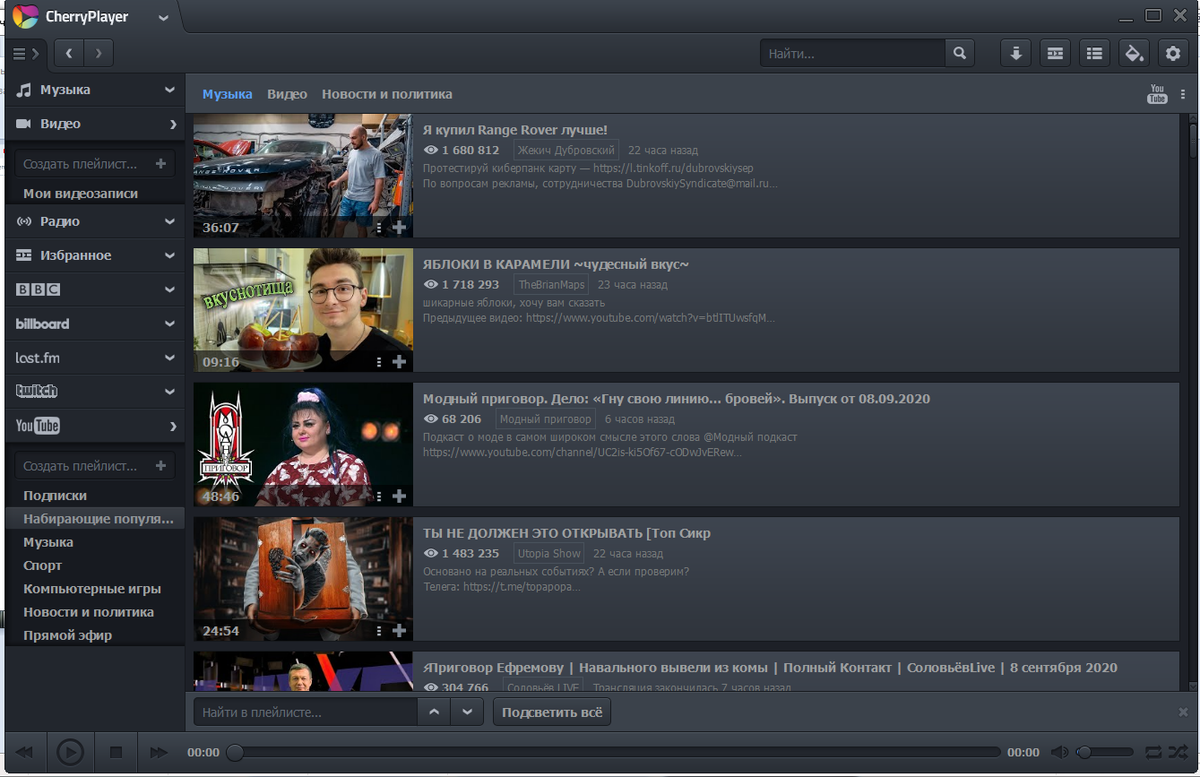This screenshot has height=777, width=1200.
Task: Click the Найти в плейлисте search field
Action: tap(305, 712)
